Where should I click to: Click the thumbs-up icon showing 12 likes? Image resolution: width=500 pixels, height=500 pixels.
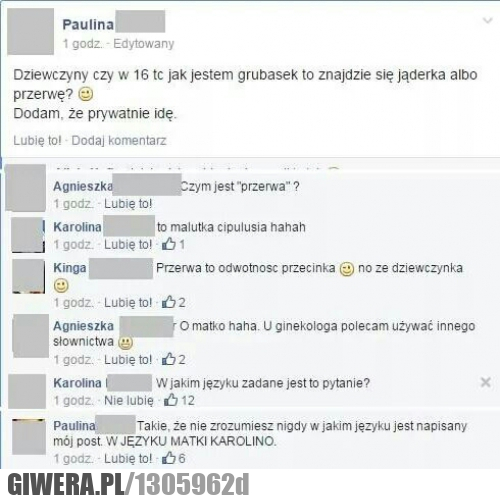pos(171,399)
